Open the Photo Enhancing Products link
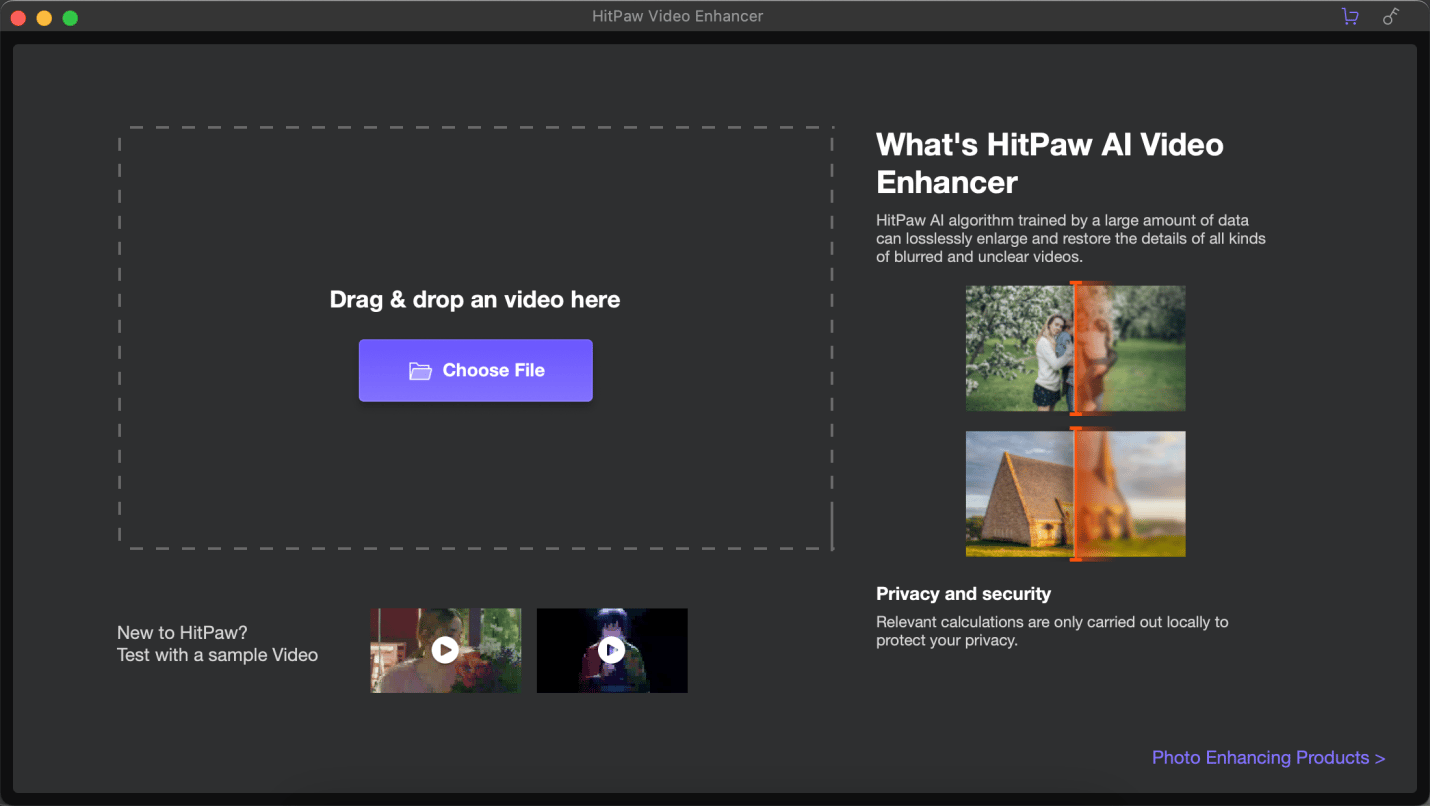1430x806 pixels. click(x=1268, y=758)
